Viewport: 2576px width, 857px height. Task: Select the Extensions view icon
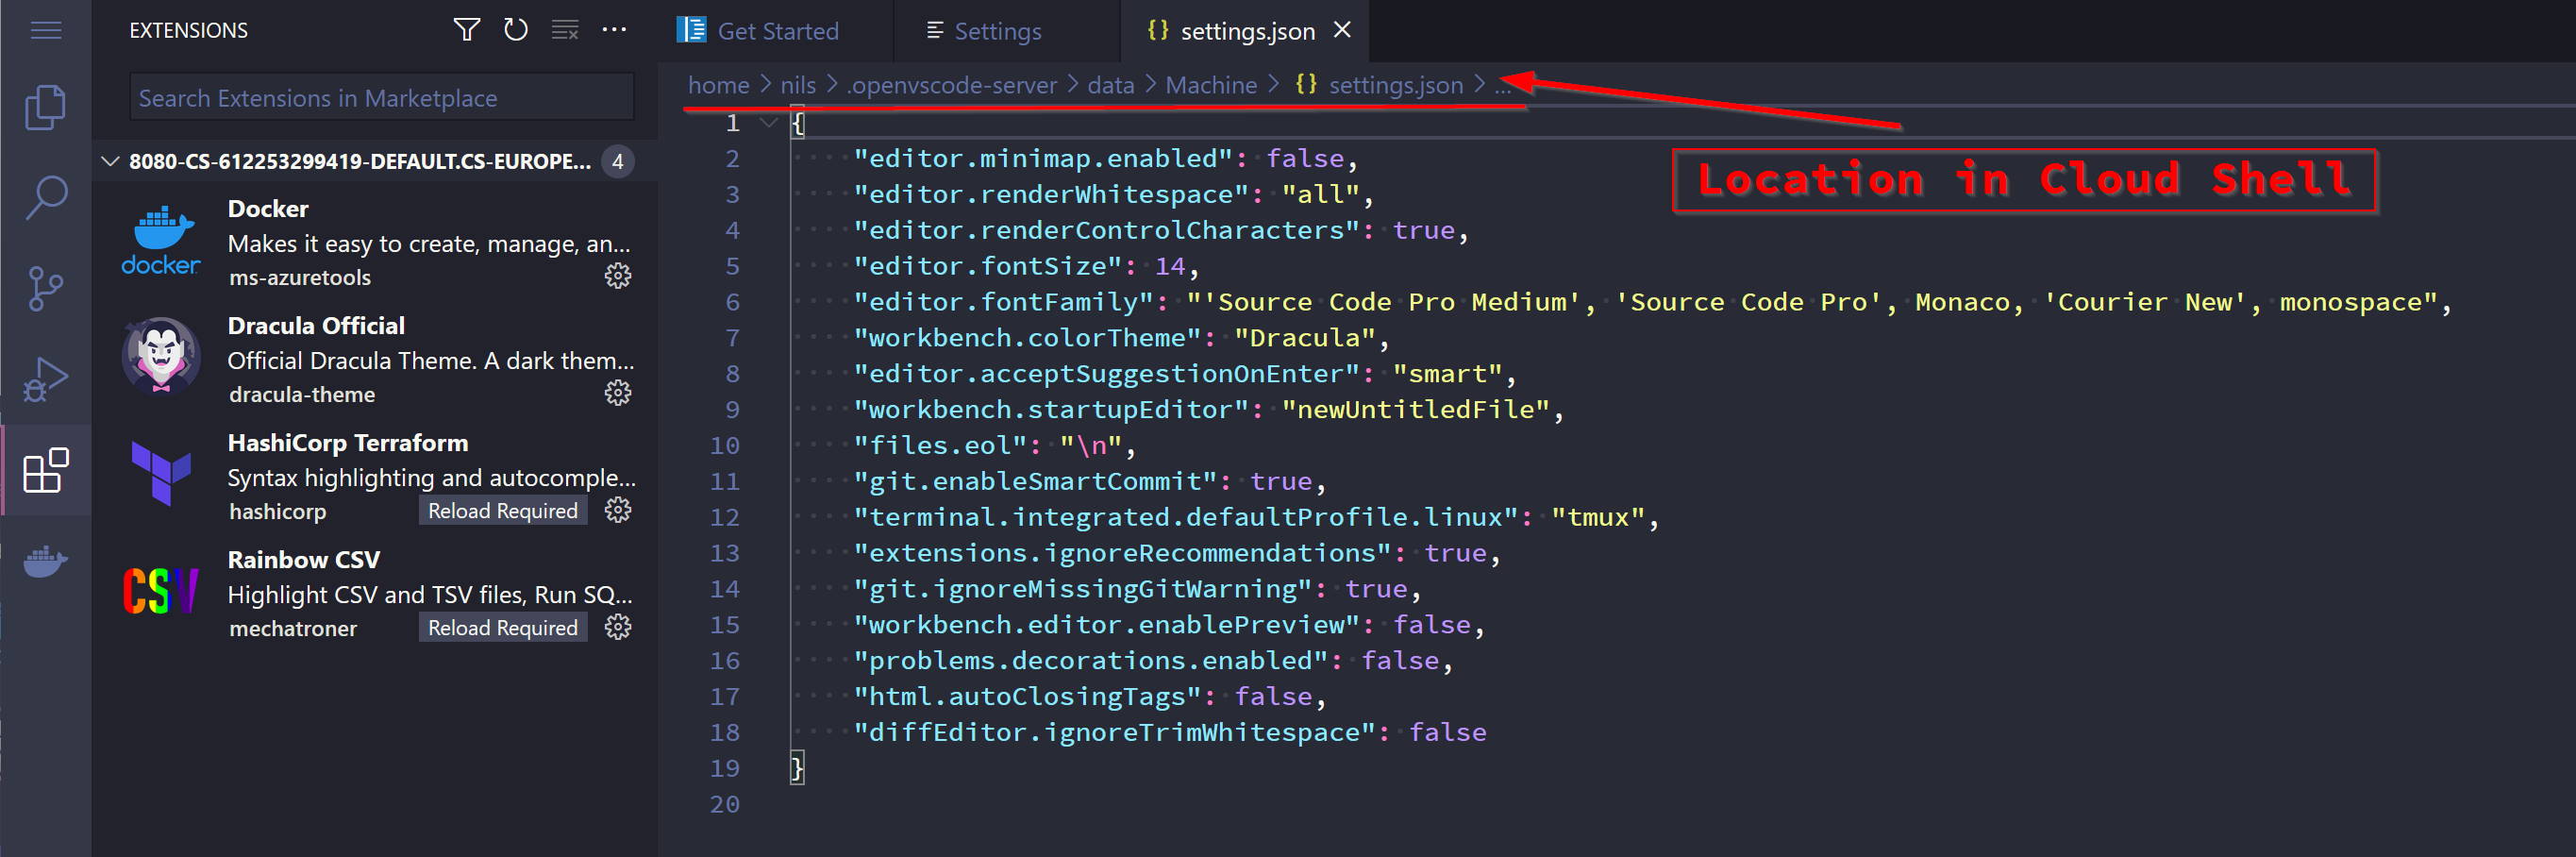pyautogui.click(x=46, y=470)
